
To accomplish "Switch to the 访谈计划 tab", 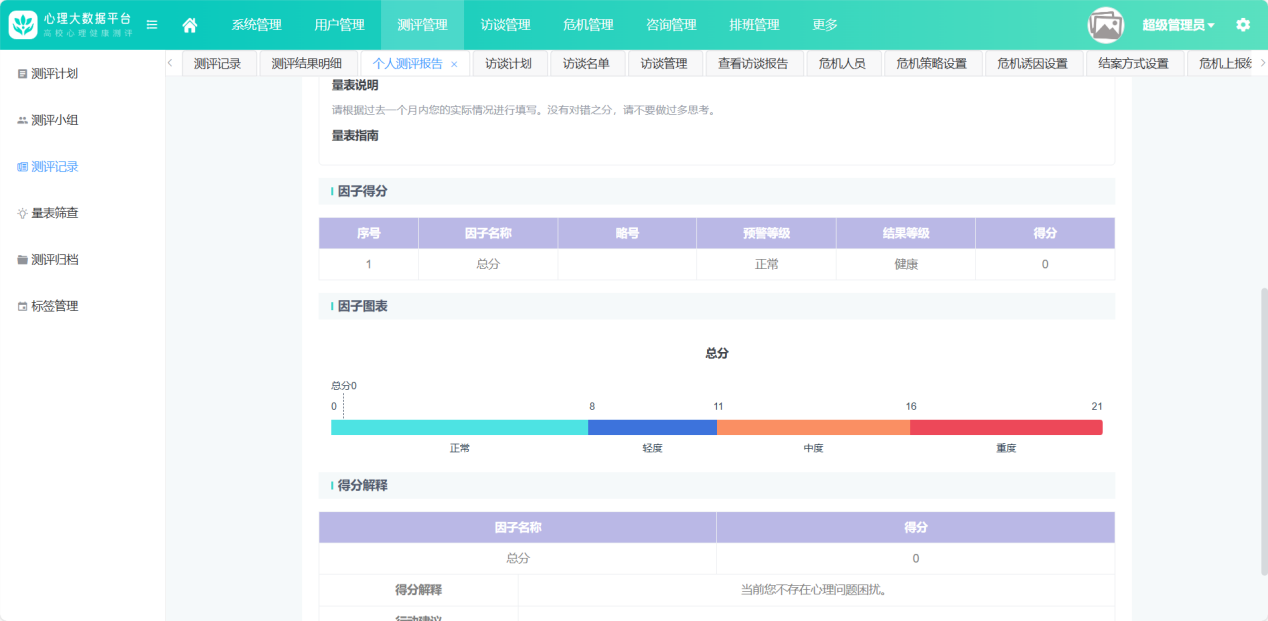I will pos(509,64).
